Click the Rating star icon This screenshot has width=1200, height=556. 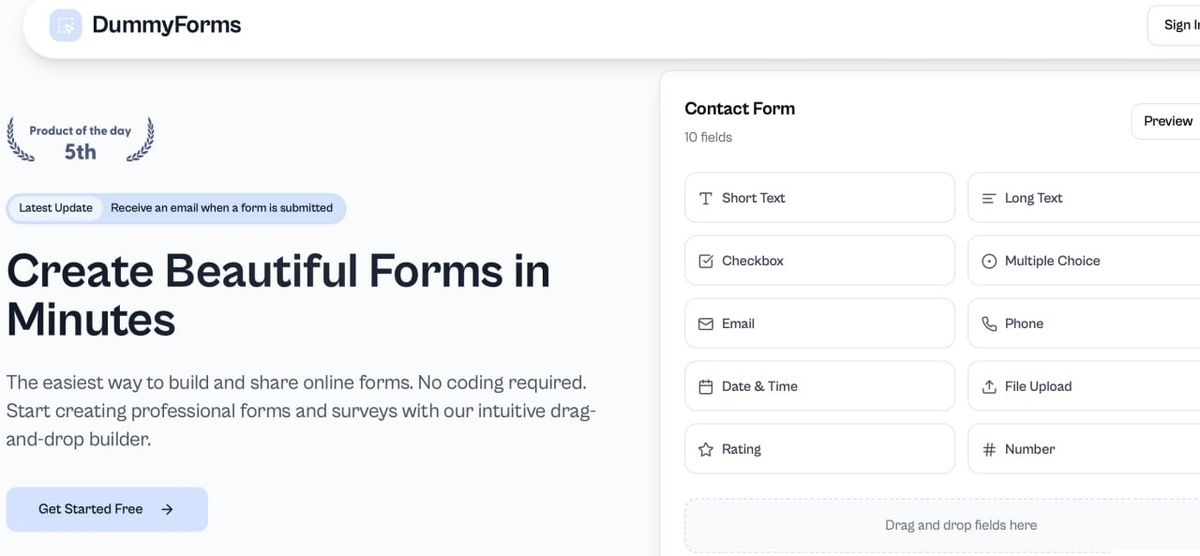(705, 450)
